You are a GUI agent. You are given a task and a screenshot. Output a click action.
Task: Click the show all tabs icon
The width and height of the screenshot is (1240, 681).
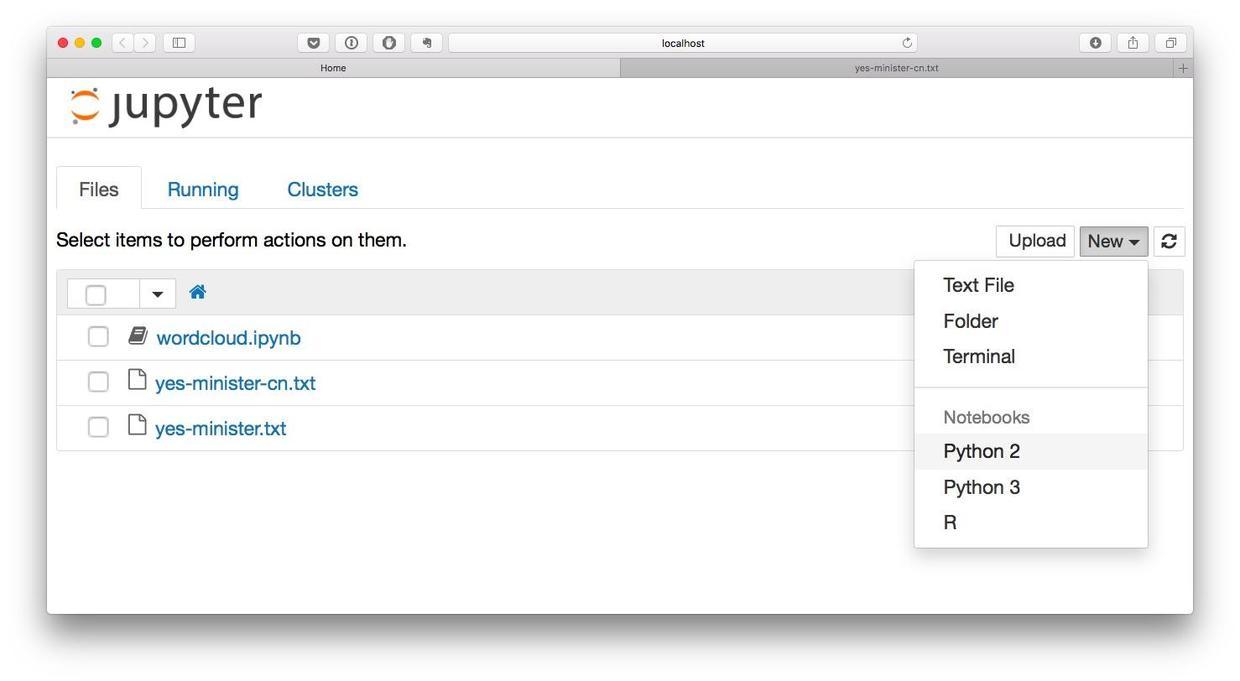pyautogui.click(x=1169, y=42)
